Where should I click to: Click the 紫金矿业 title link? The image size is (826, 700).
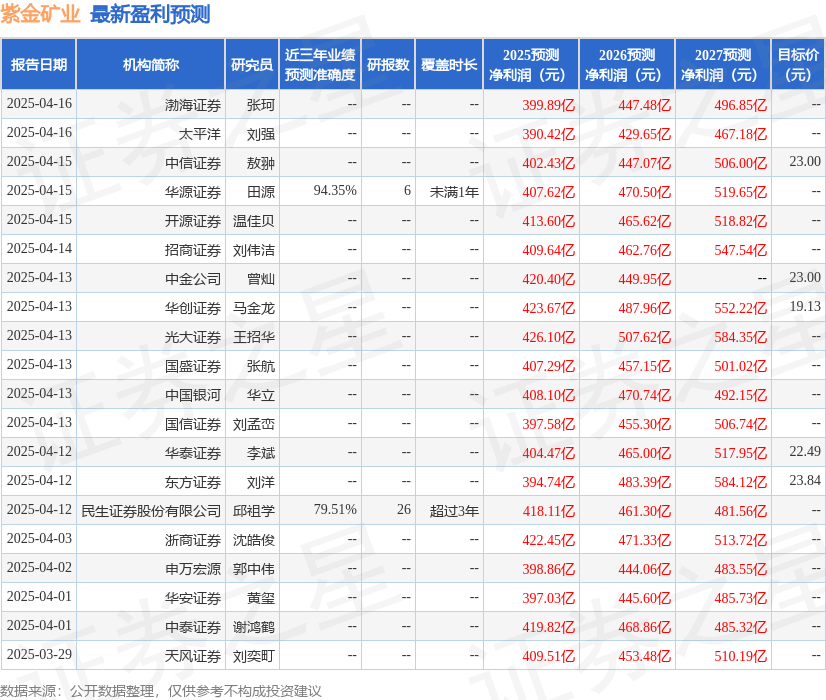pos(40,14)
